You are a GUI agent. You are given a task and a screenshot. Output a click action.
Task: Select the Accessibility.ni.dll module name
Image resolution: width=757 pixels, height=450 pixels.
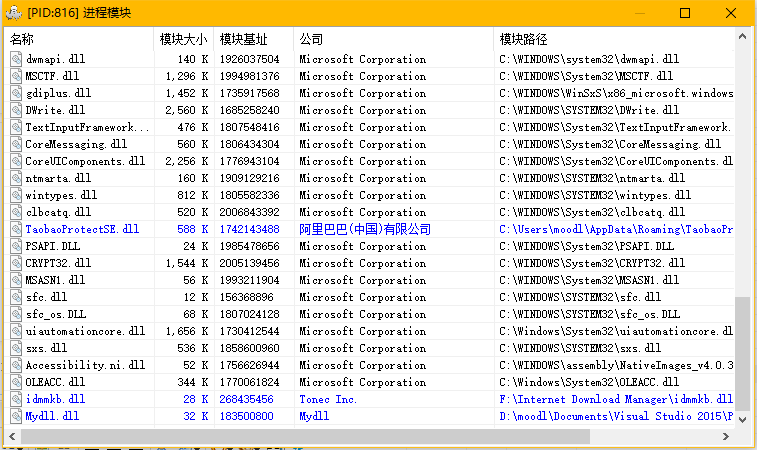pyautogui.click(x=85, y=365)
